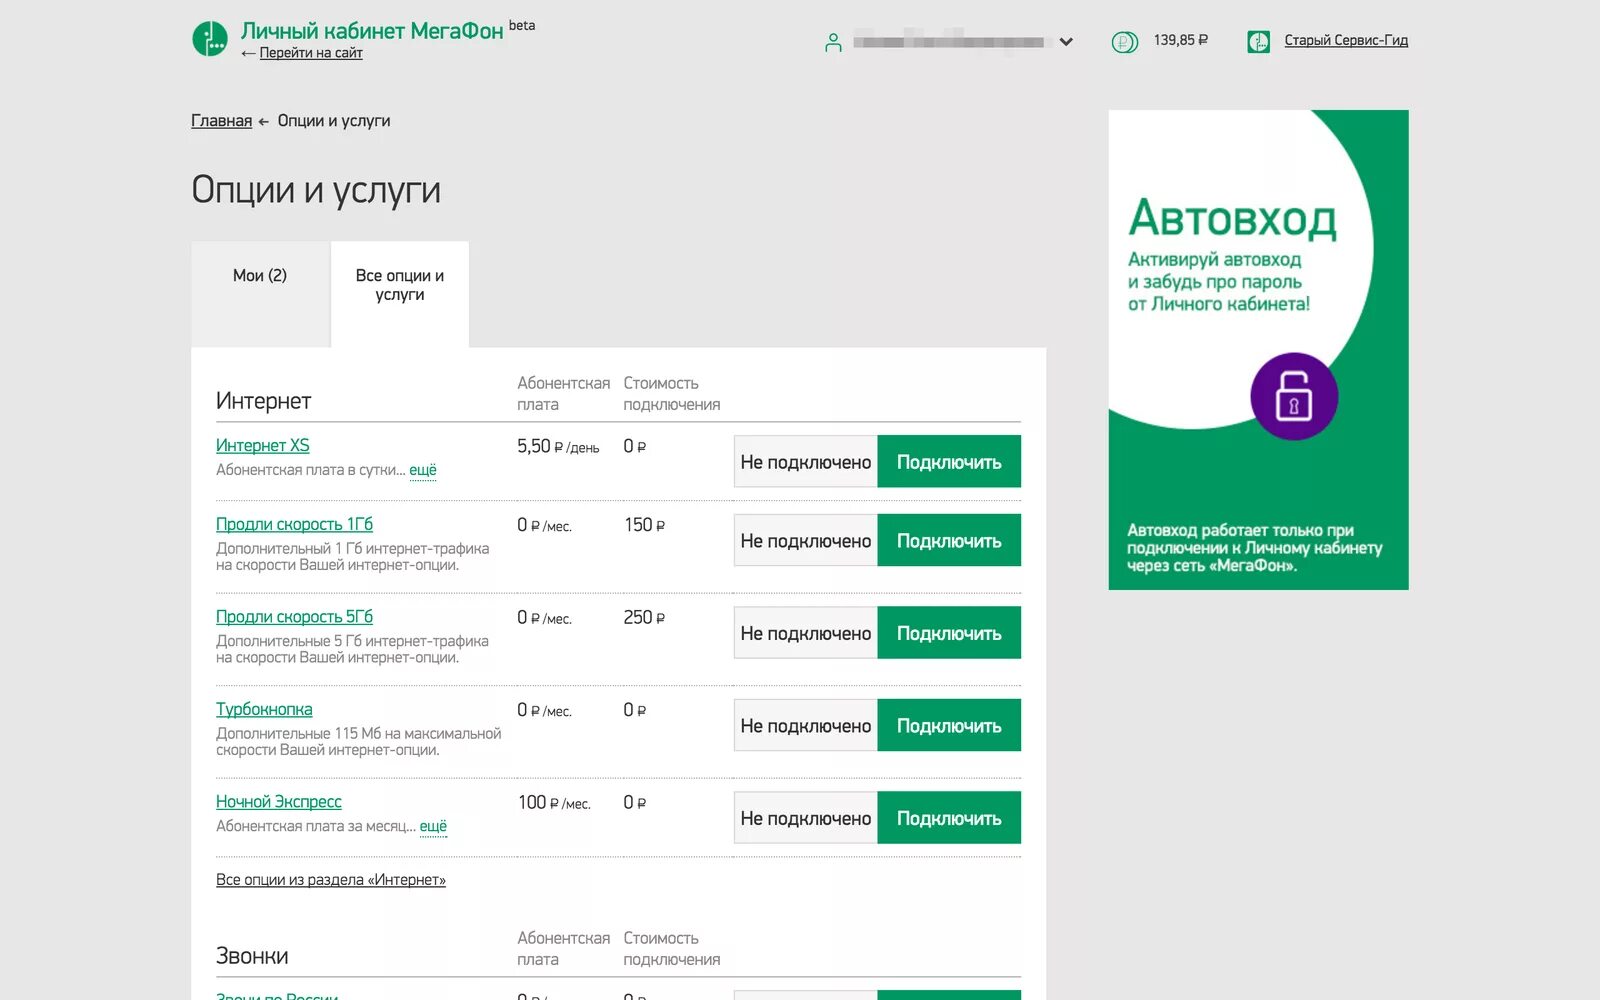Screen dimensions: 1600x1000
Task: Click the Стоимость подключения header in Интернет
Action: 672,394
